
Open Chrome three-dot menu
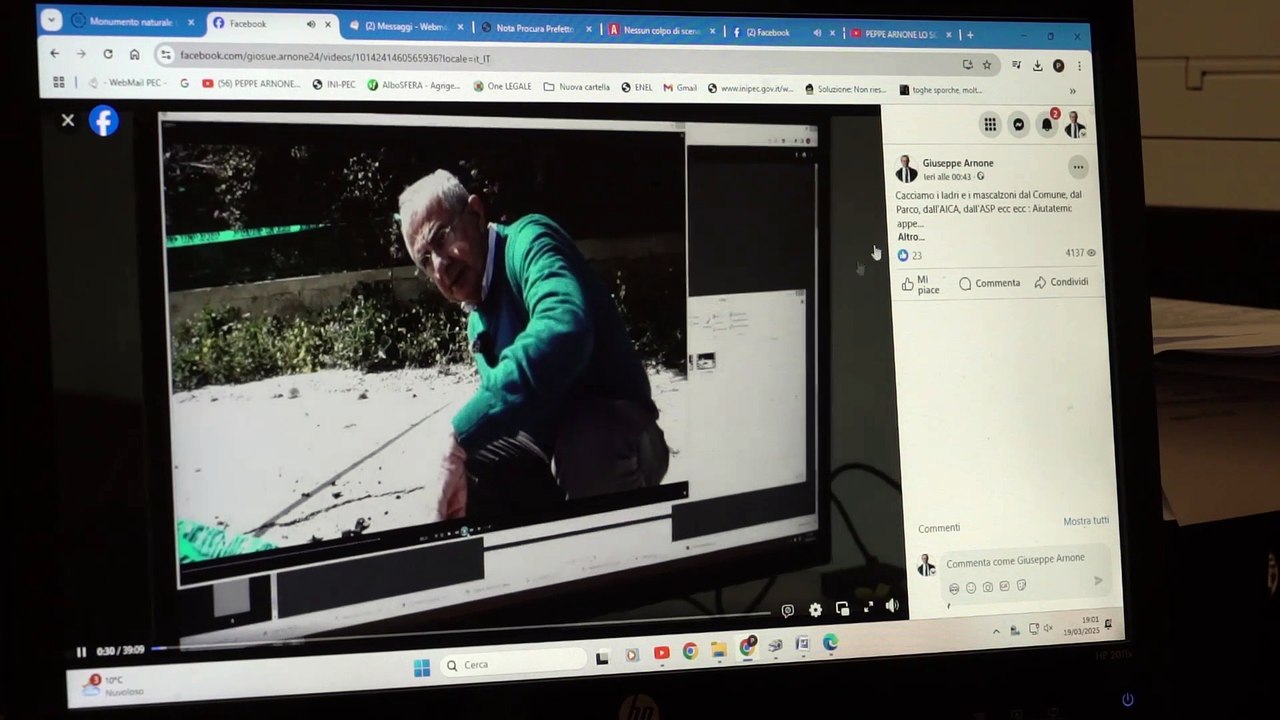pos(1078,66)
